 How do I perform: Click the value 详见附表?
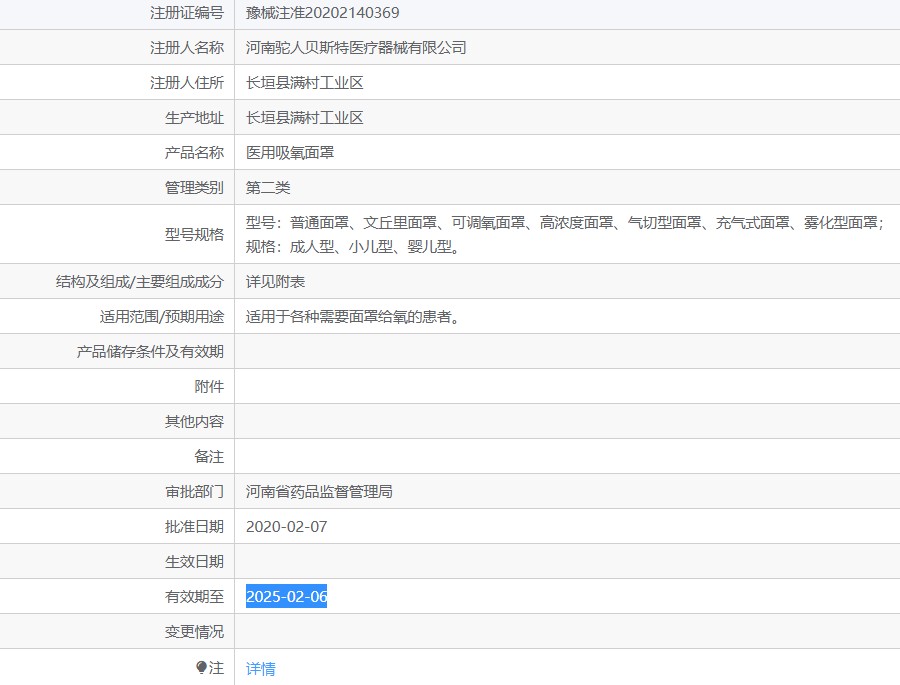point(276,281)
